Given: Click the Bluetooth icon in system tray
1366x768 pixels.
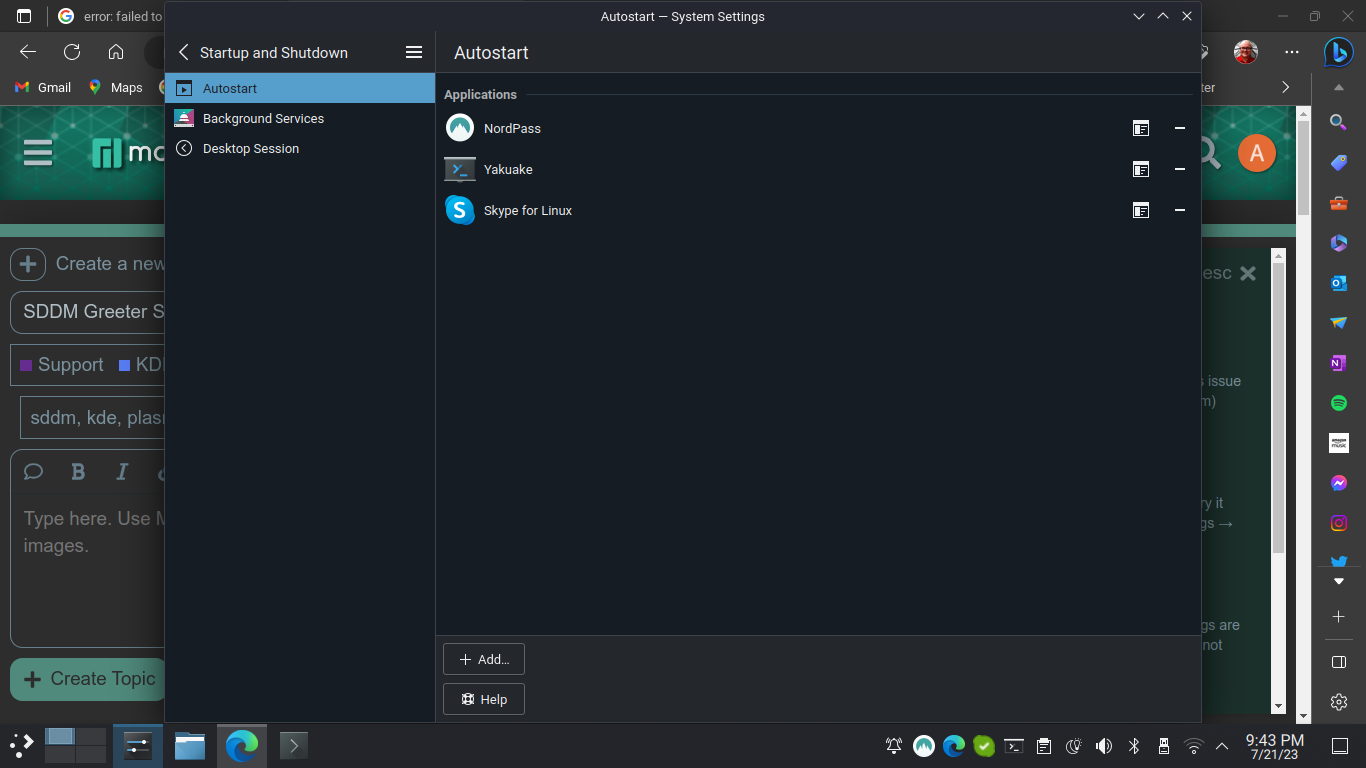Looking at the screenshot, I should [1134, 745].
